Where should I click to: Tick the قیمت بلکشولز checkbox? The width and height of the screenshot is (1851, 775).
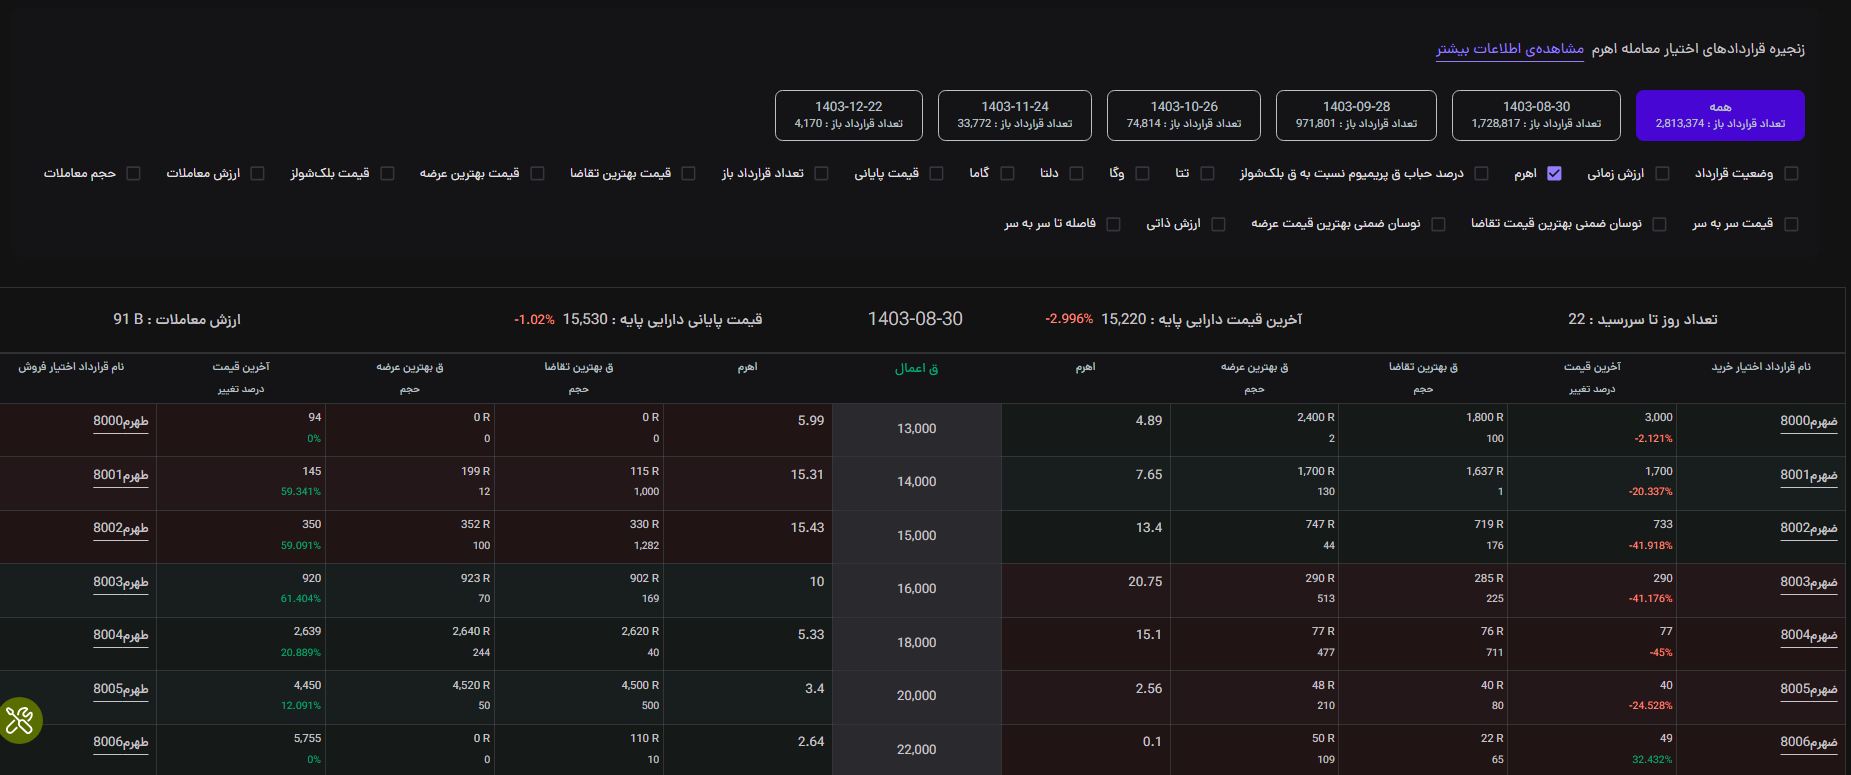[x=387, y=173]
